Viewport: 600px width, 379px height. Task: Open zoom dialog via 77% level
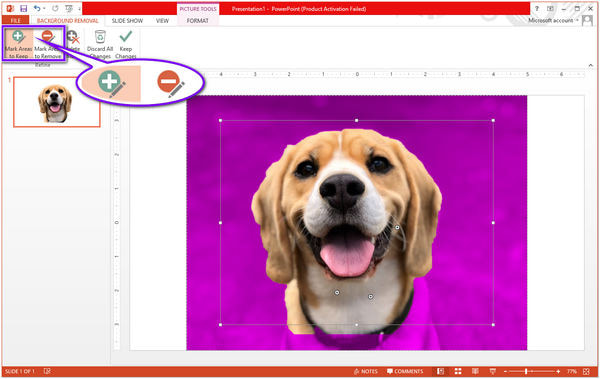(572, 371)
